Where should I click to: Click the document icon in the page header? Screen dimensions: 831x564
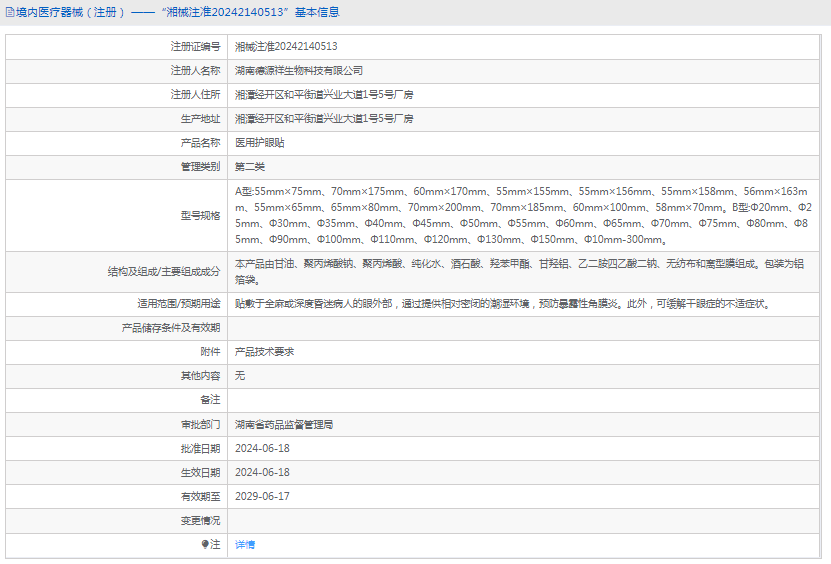point(9,13)
